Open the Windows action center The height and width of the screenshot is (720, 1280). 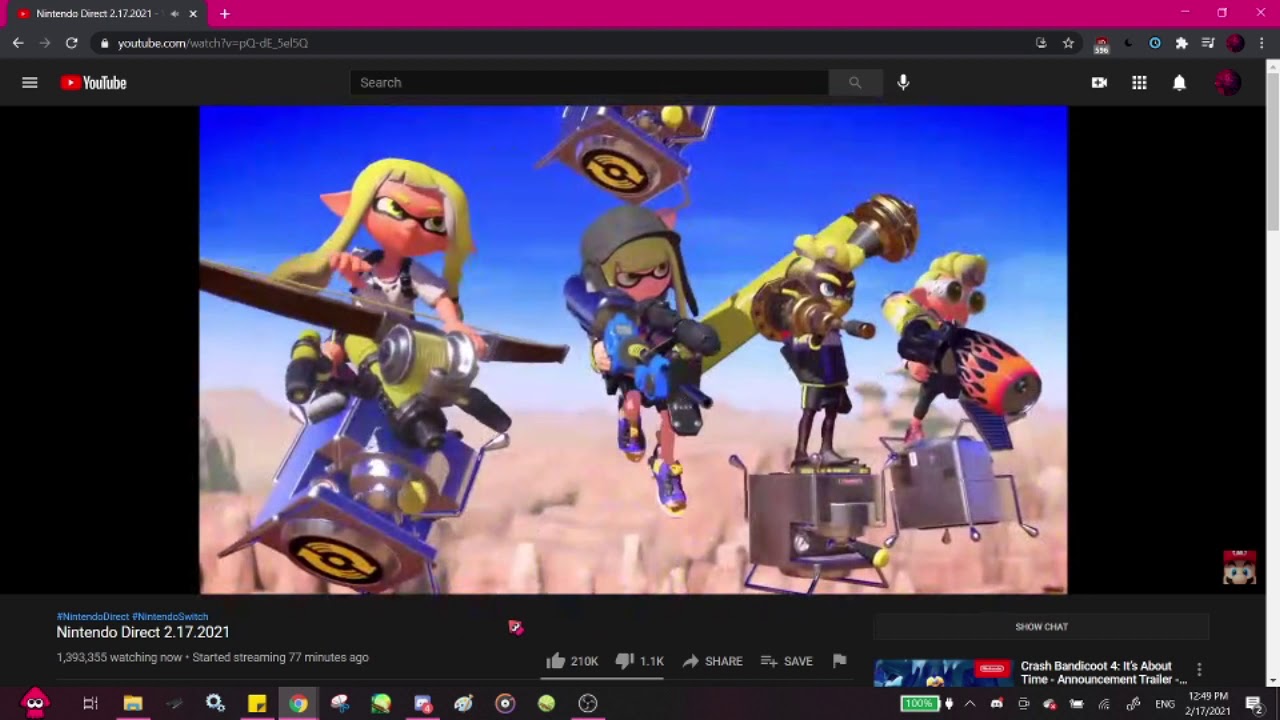[1253, 704]
